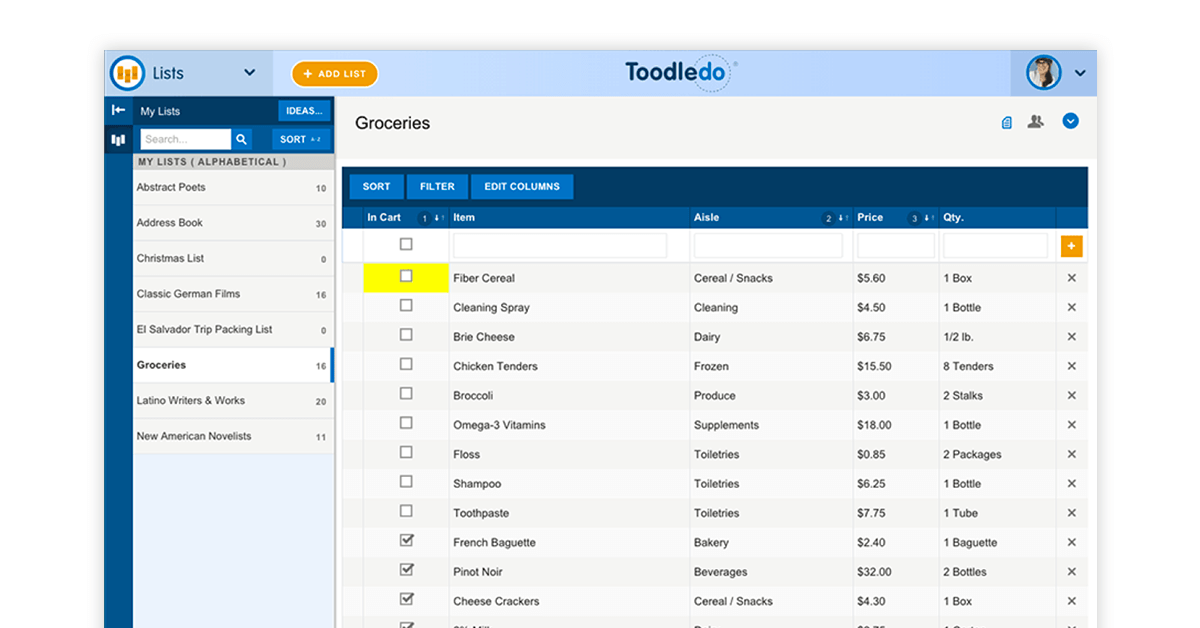Check the Chicken Tenders In Cart box
The image size is (1200, 628).
click(406, 364)
